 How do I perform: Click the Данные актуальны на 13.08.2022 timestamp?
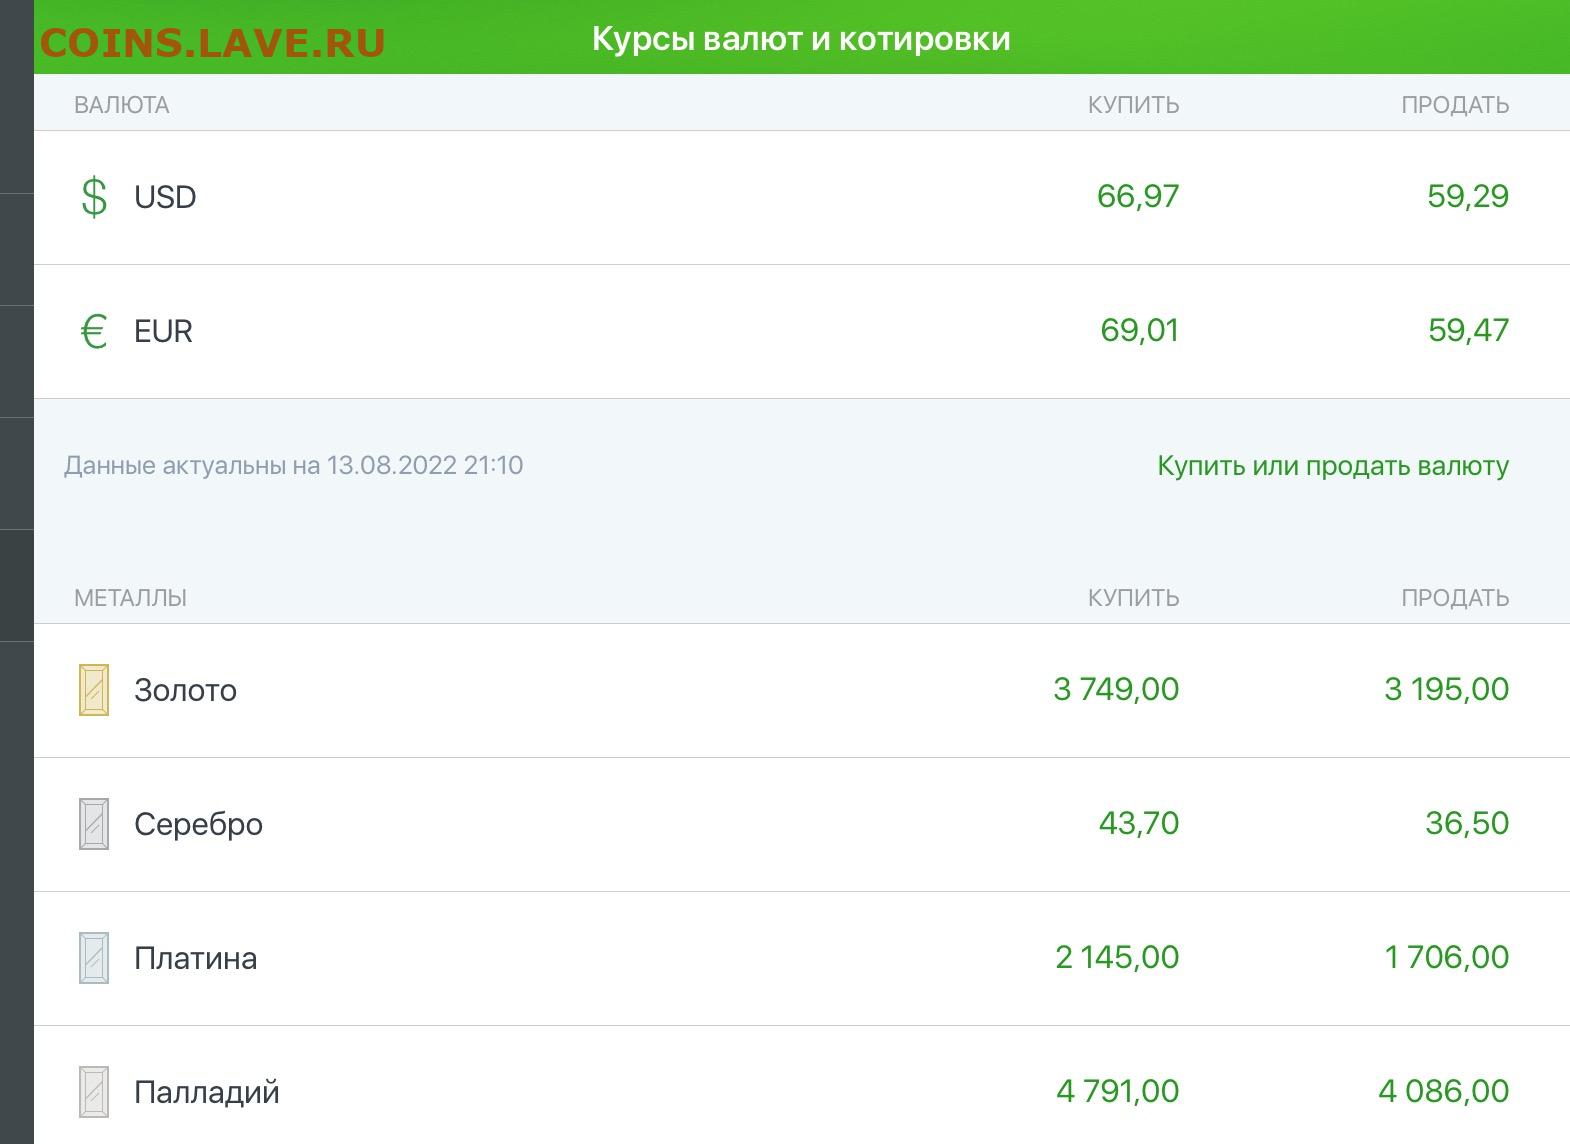293,466
